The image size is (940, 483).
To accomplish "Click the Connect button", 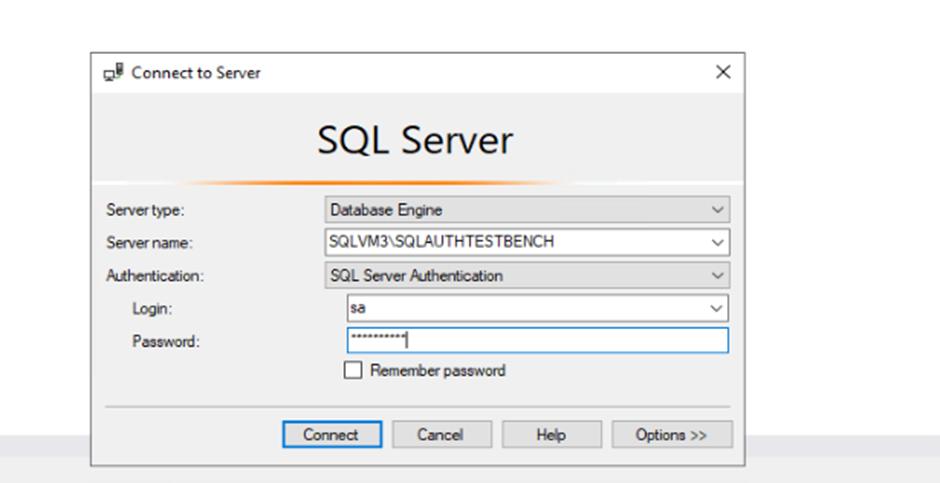I will coord(332,434).
